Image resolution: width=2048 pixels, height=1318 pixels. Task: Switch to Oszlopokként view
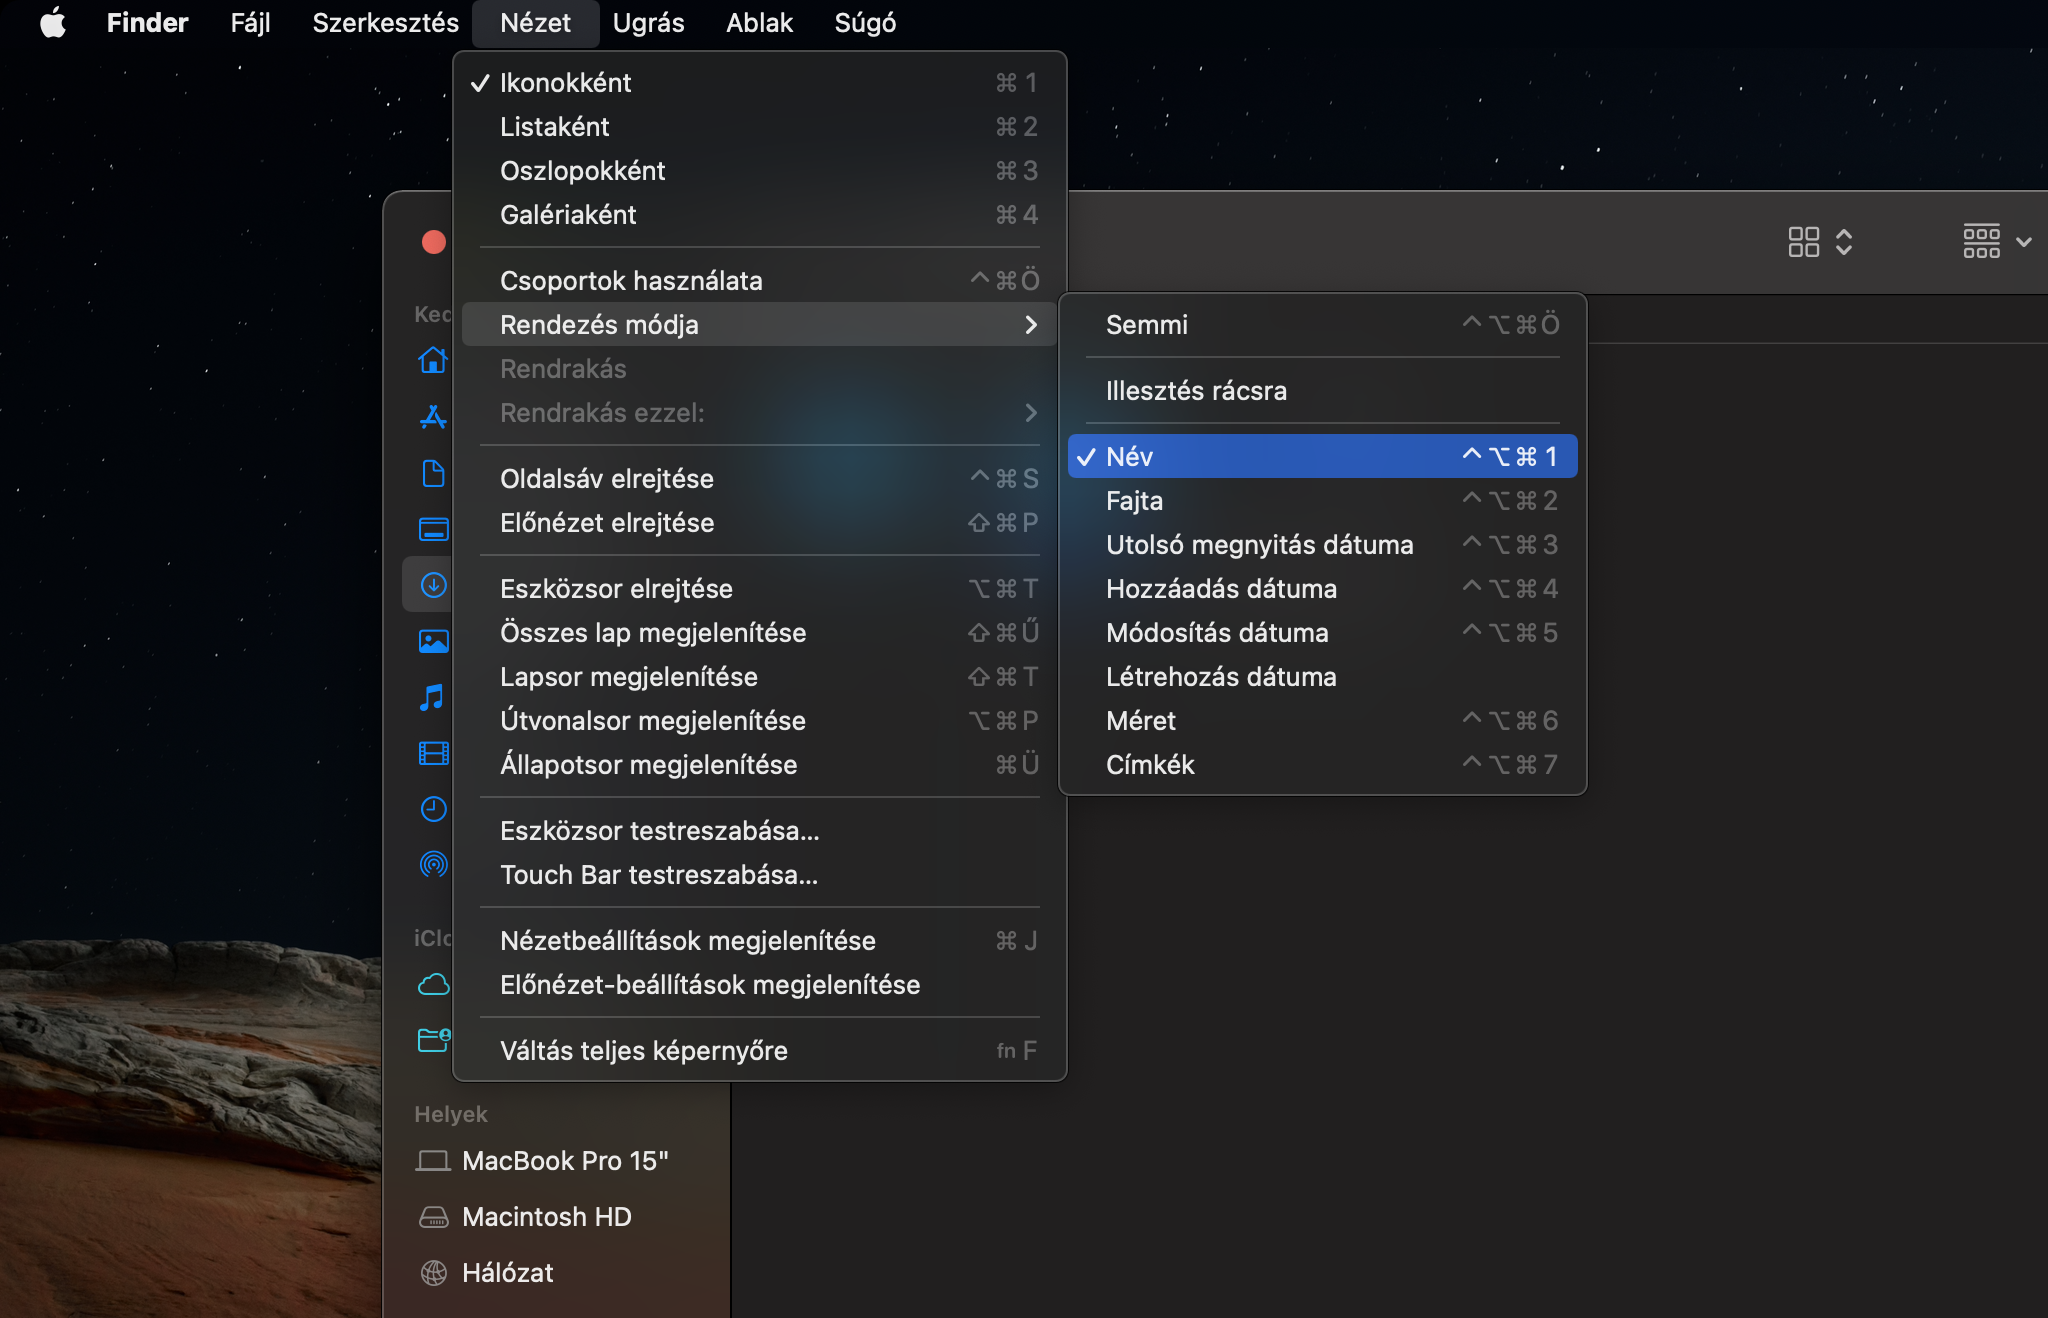coord(760,171)
